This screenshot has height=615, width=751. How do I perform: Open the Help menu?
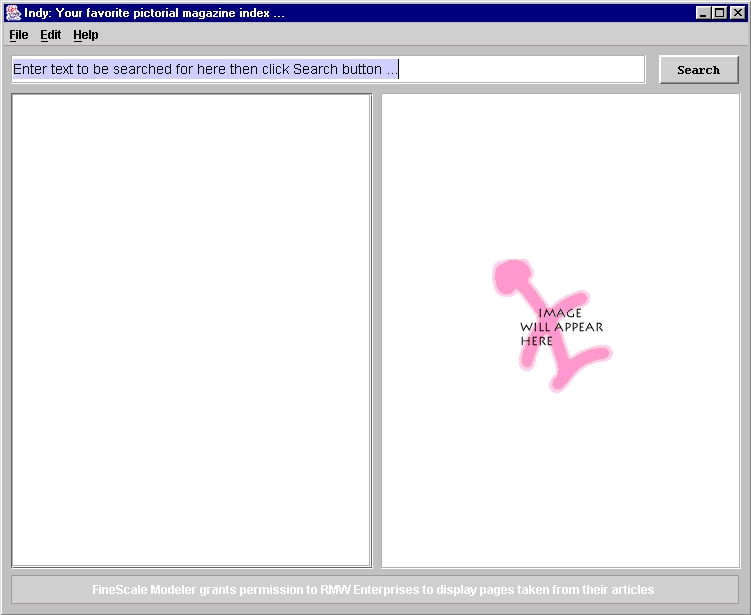point(86,35)
